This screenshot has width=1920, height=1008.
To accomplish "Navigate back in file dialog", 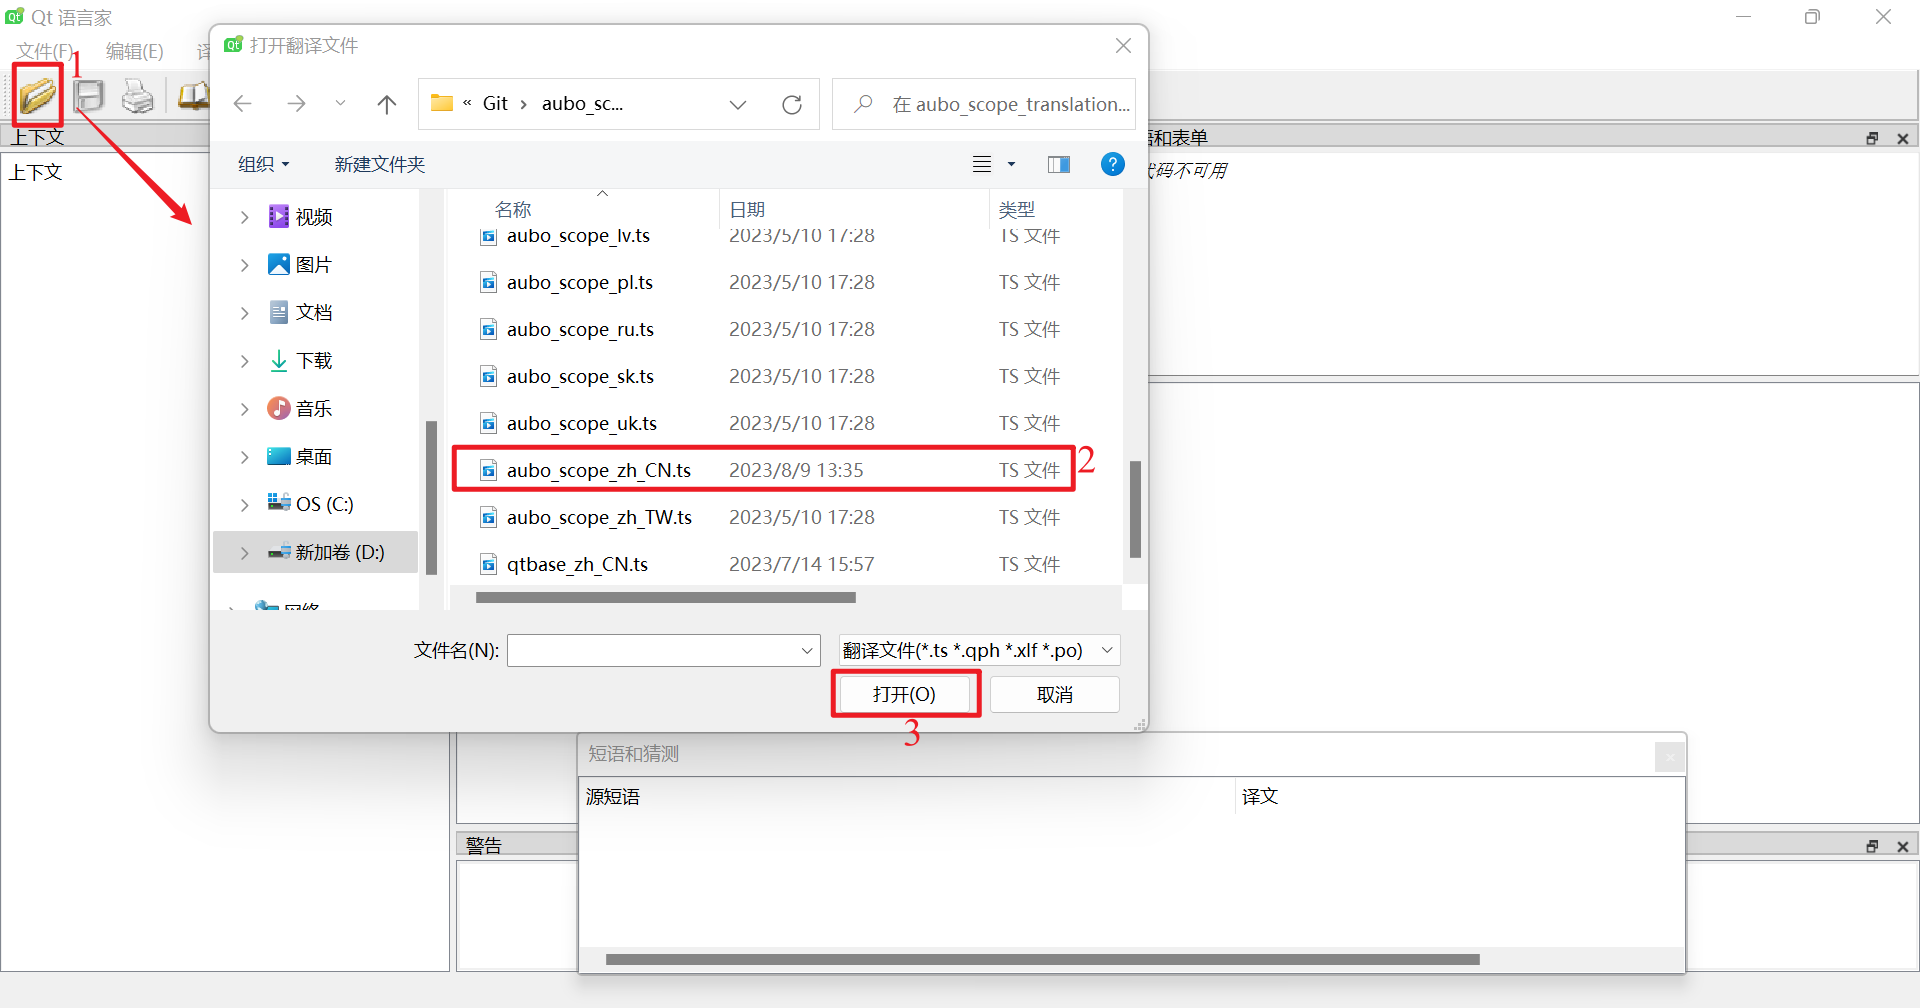I will tap(243, 104).
